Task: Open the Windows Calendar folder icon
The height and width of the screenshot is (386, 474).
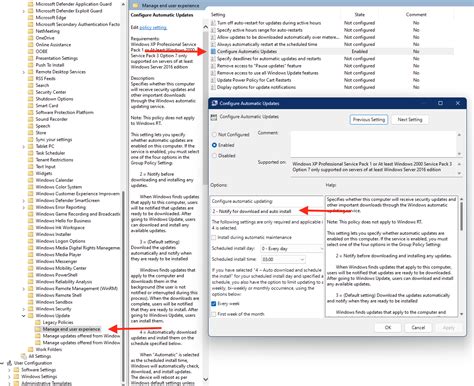Action: (x=30, y=180)
